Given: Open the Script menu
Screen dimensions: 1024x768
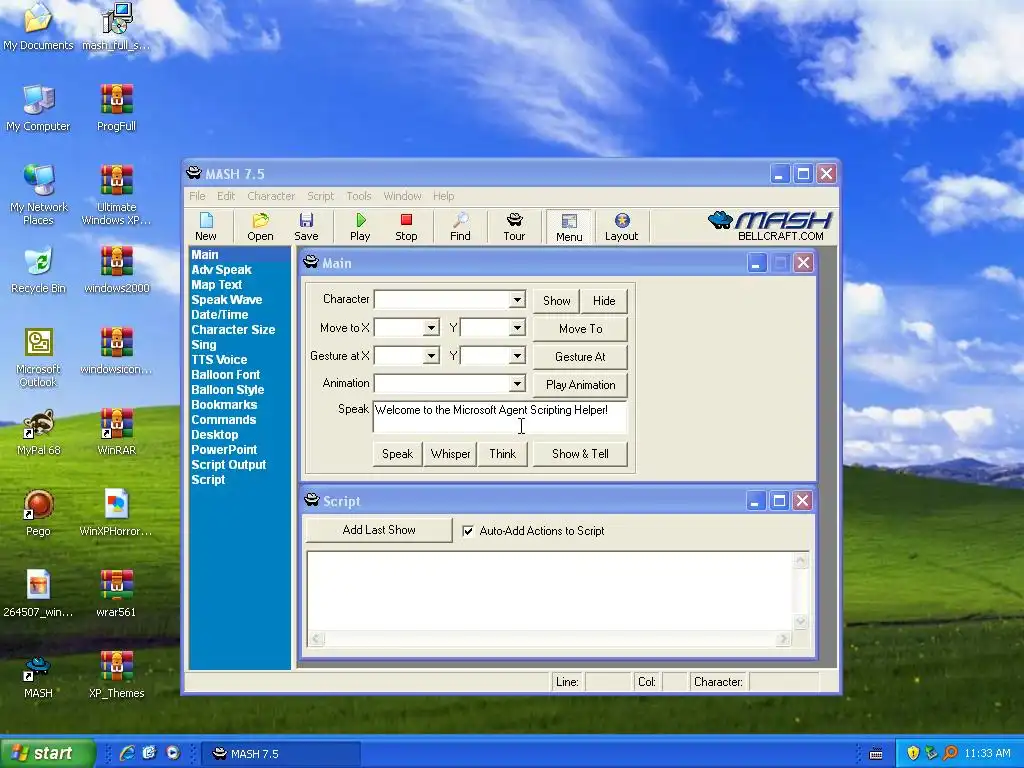Looking at the screenshot, I should coord(320,196).
